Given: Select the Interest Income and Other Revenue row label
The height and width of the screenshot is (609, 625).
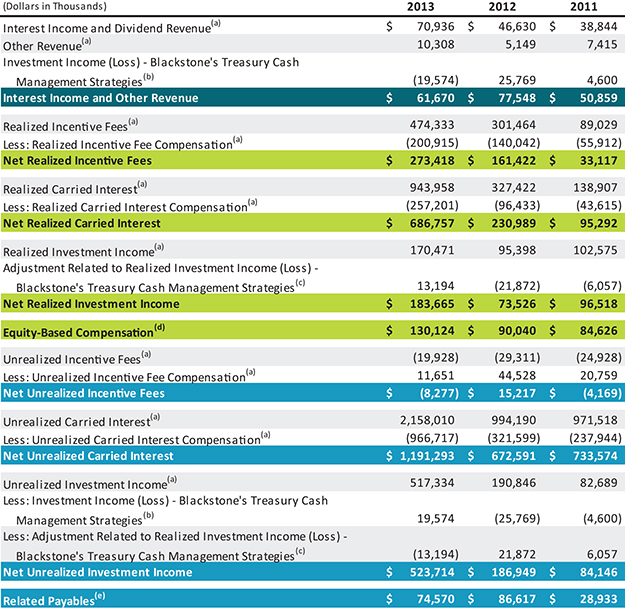Looking at the screenshot, I should [x=99, y=97].
